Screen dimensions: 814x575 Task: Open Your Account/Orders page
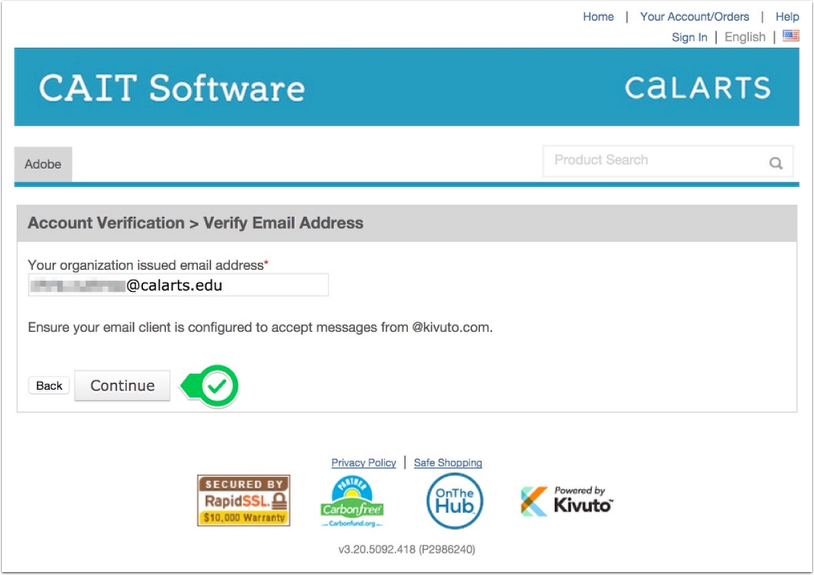[694, 17]
